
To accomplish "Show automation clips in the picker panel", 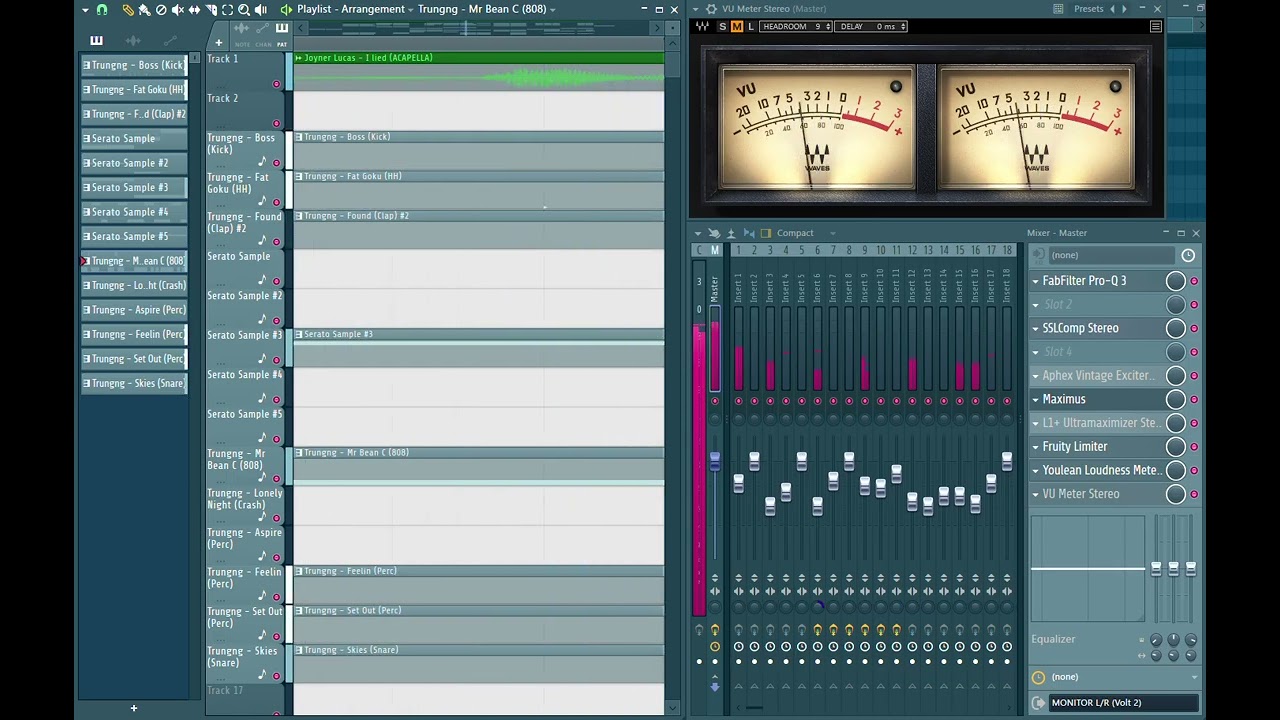I will click(169, 41).
